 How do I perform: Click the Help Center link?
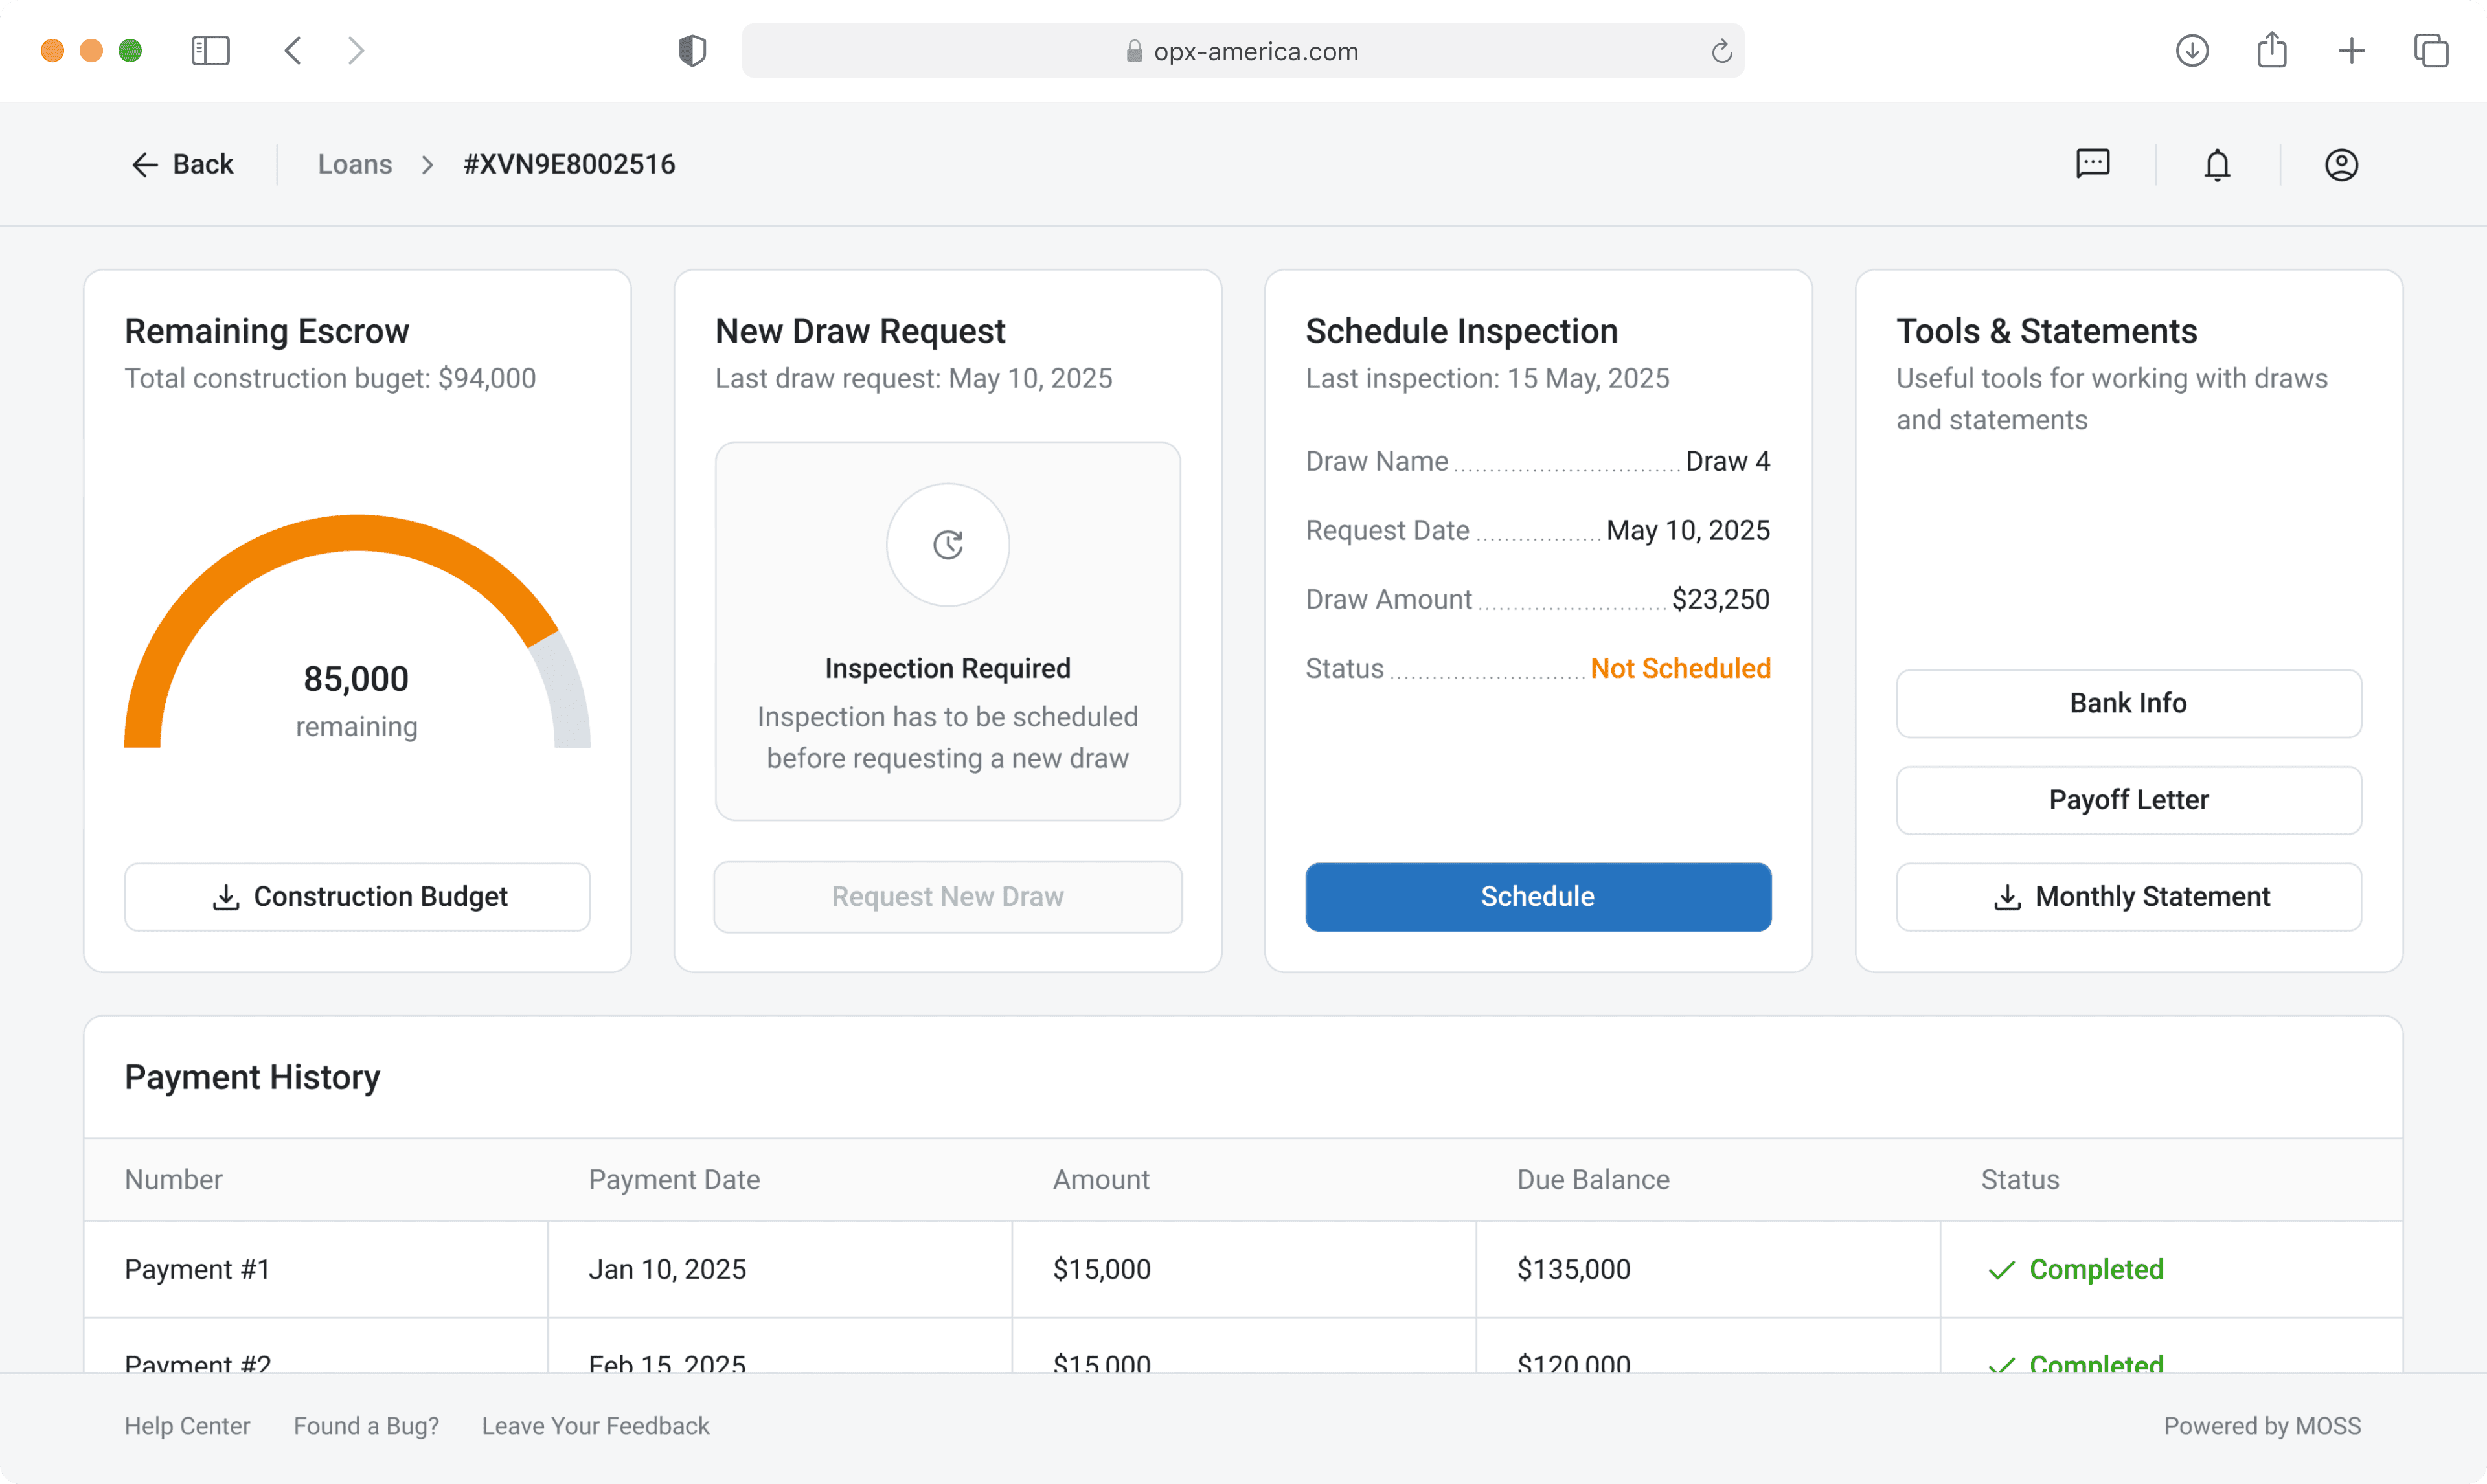tap(187, 1425)
